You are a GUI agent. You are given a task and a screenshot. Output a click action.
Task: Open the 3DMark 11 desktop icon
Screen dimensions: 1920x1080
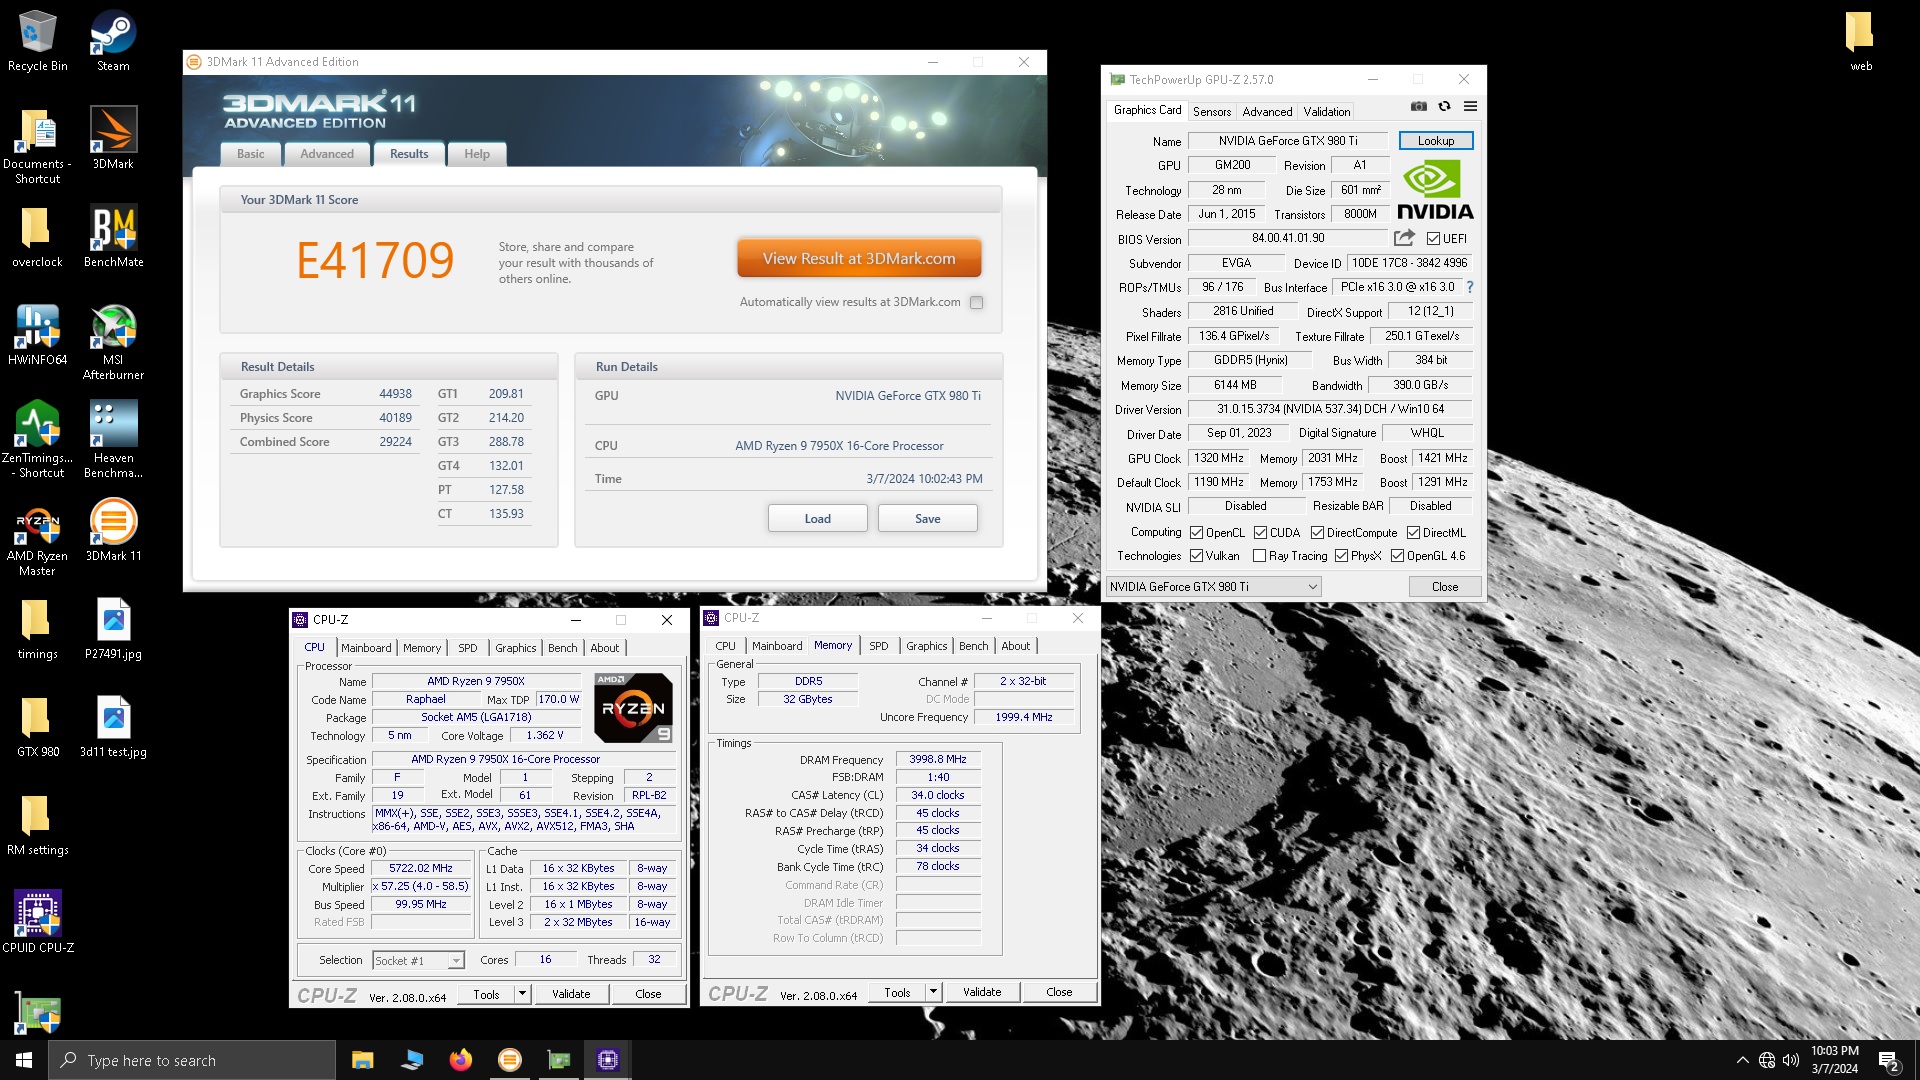[113, 531]
